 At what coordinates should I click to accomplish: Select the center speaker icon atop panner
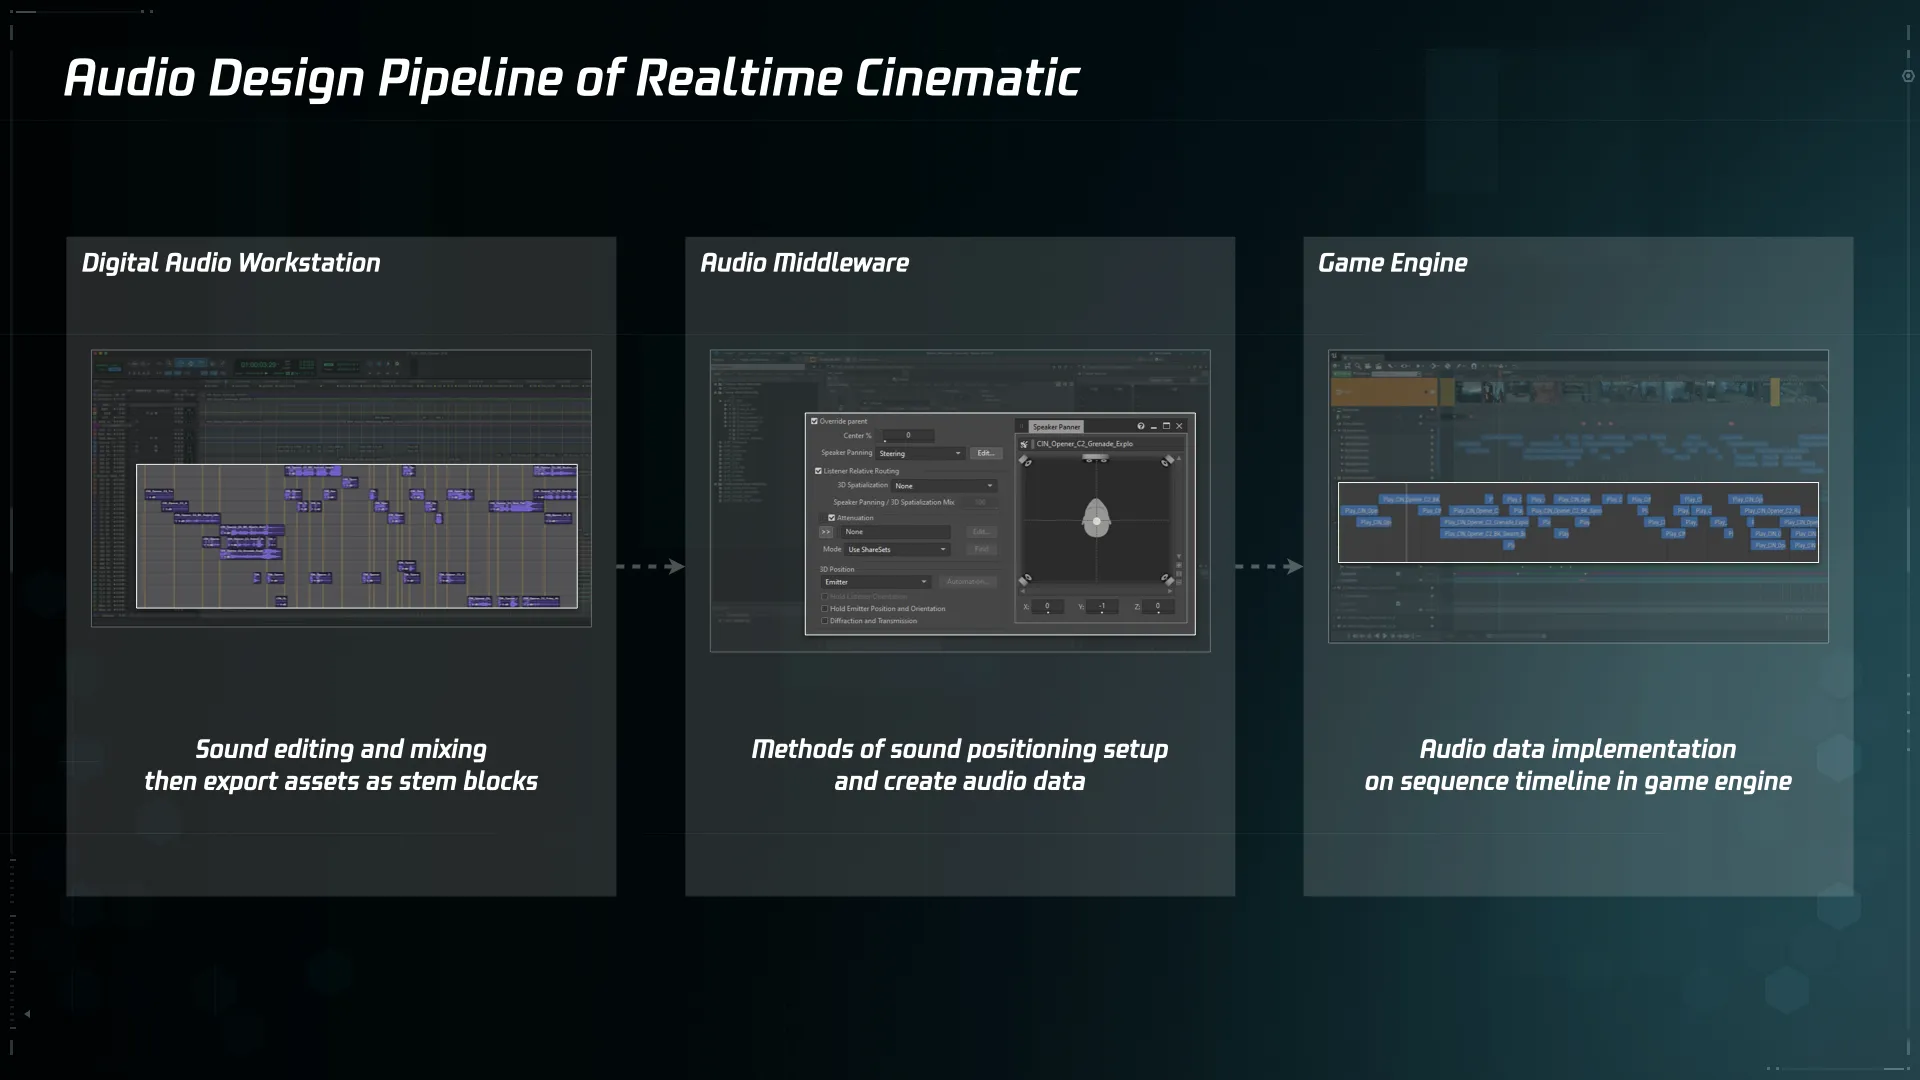(1096, 458)
